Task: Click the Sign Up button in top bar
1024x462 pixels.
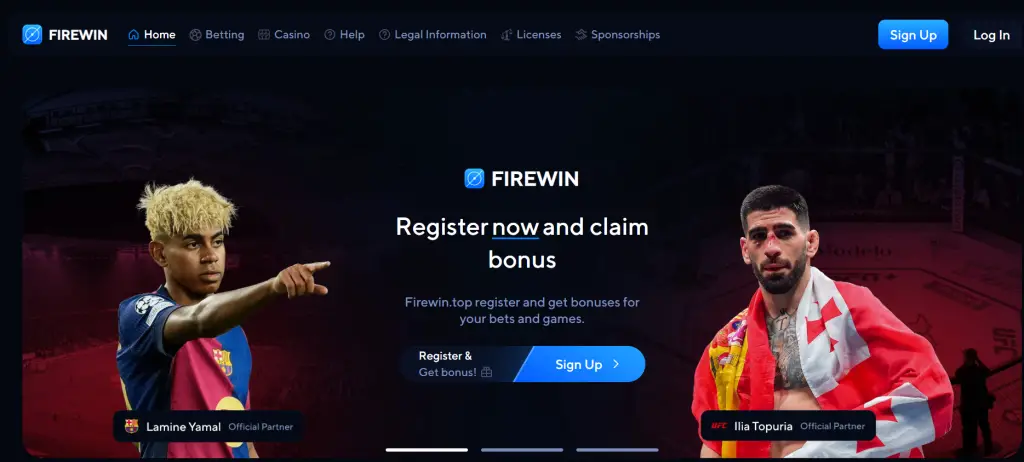Action: click(913, 35)
